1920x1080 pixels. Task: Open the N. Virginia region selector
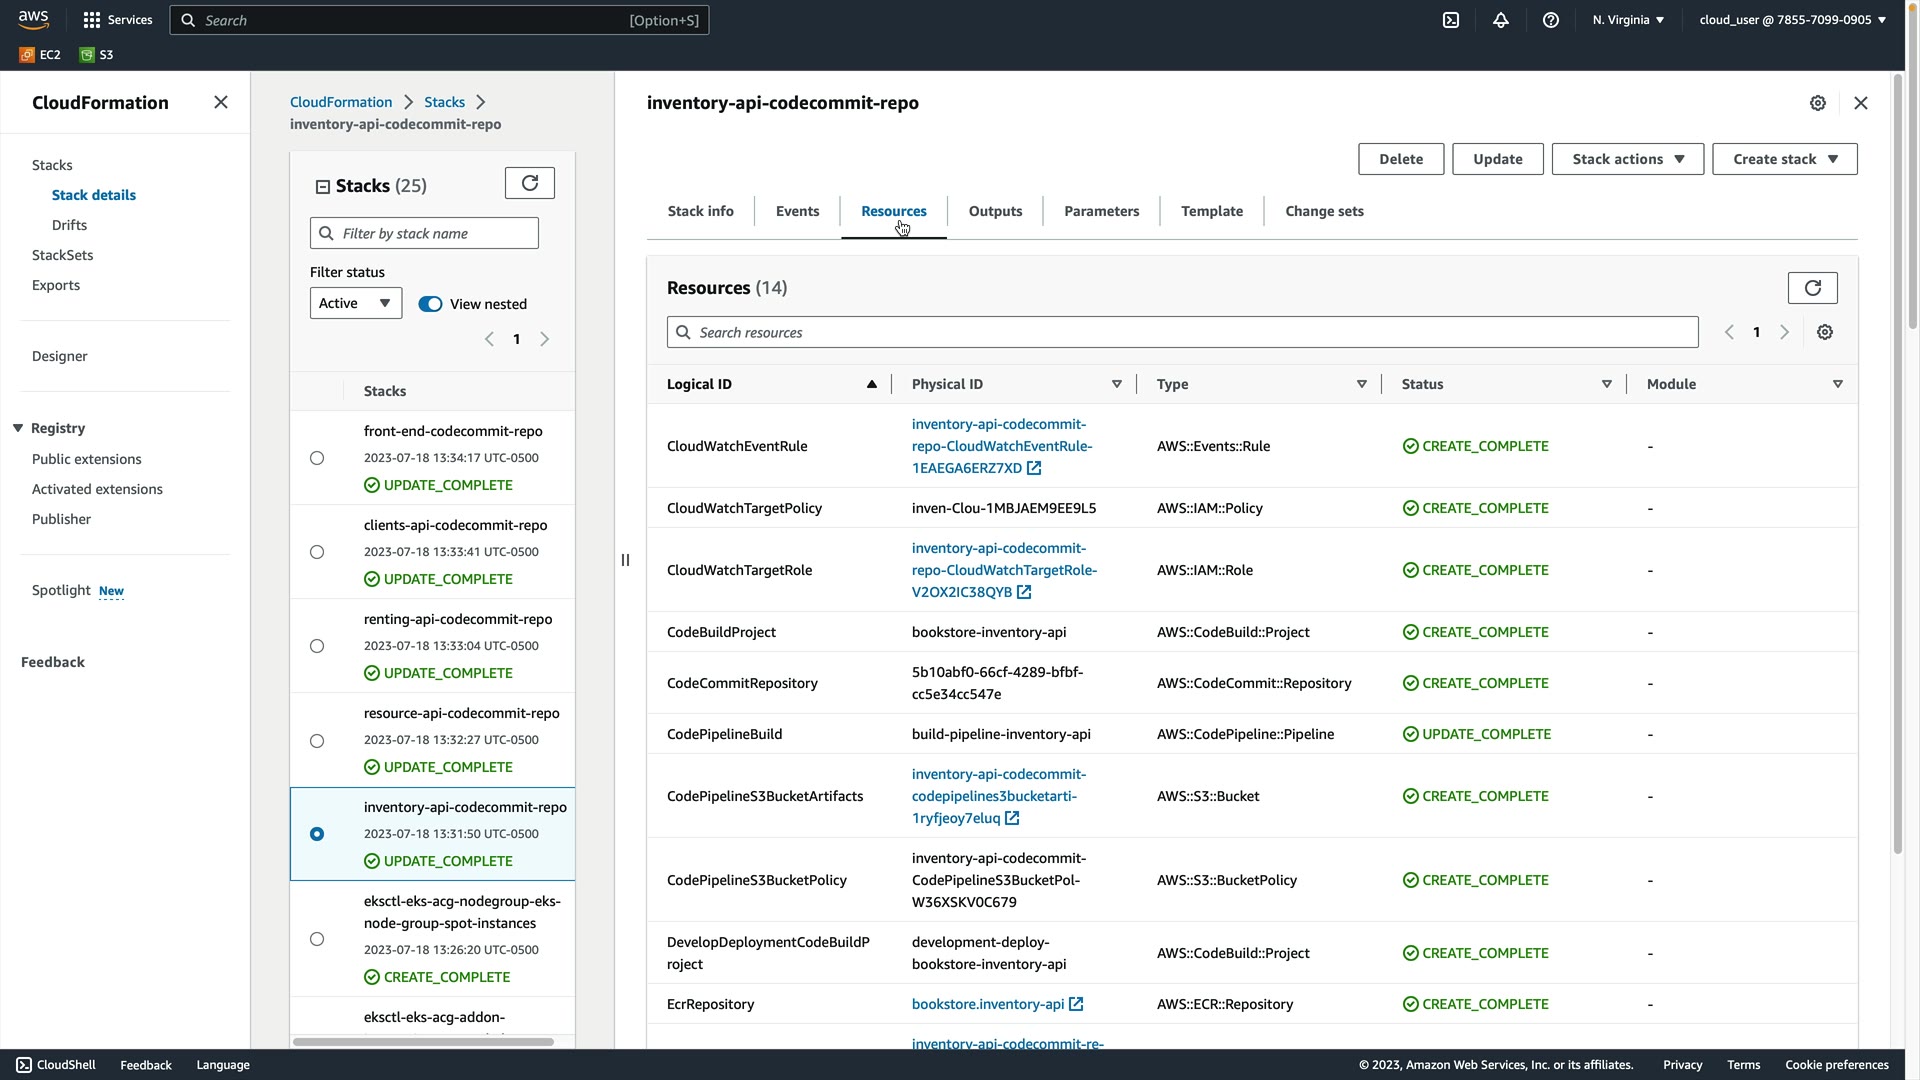point(1628,20)
